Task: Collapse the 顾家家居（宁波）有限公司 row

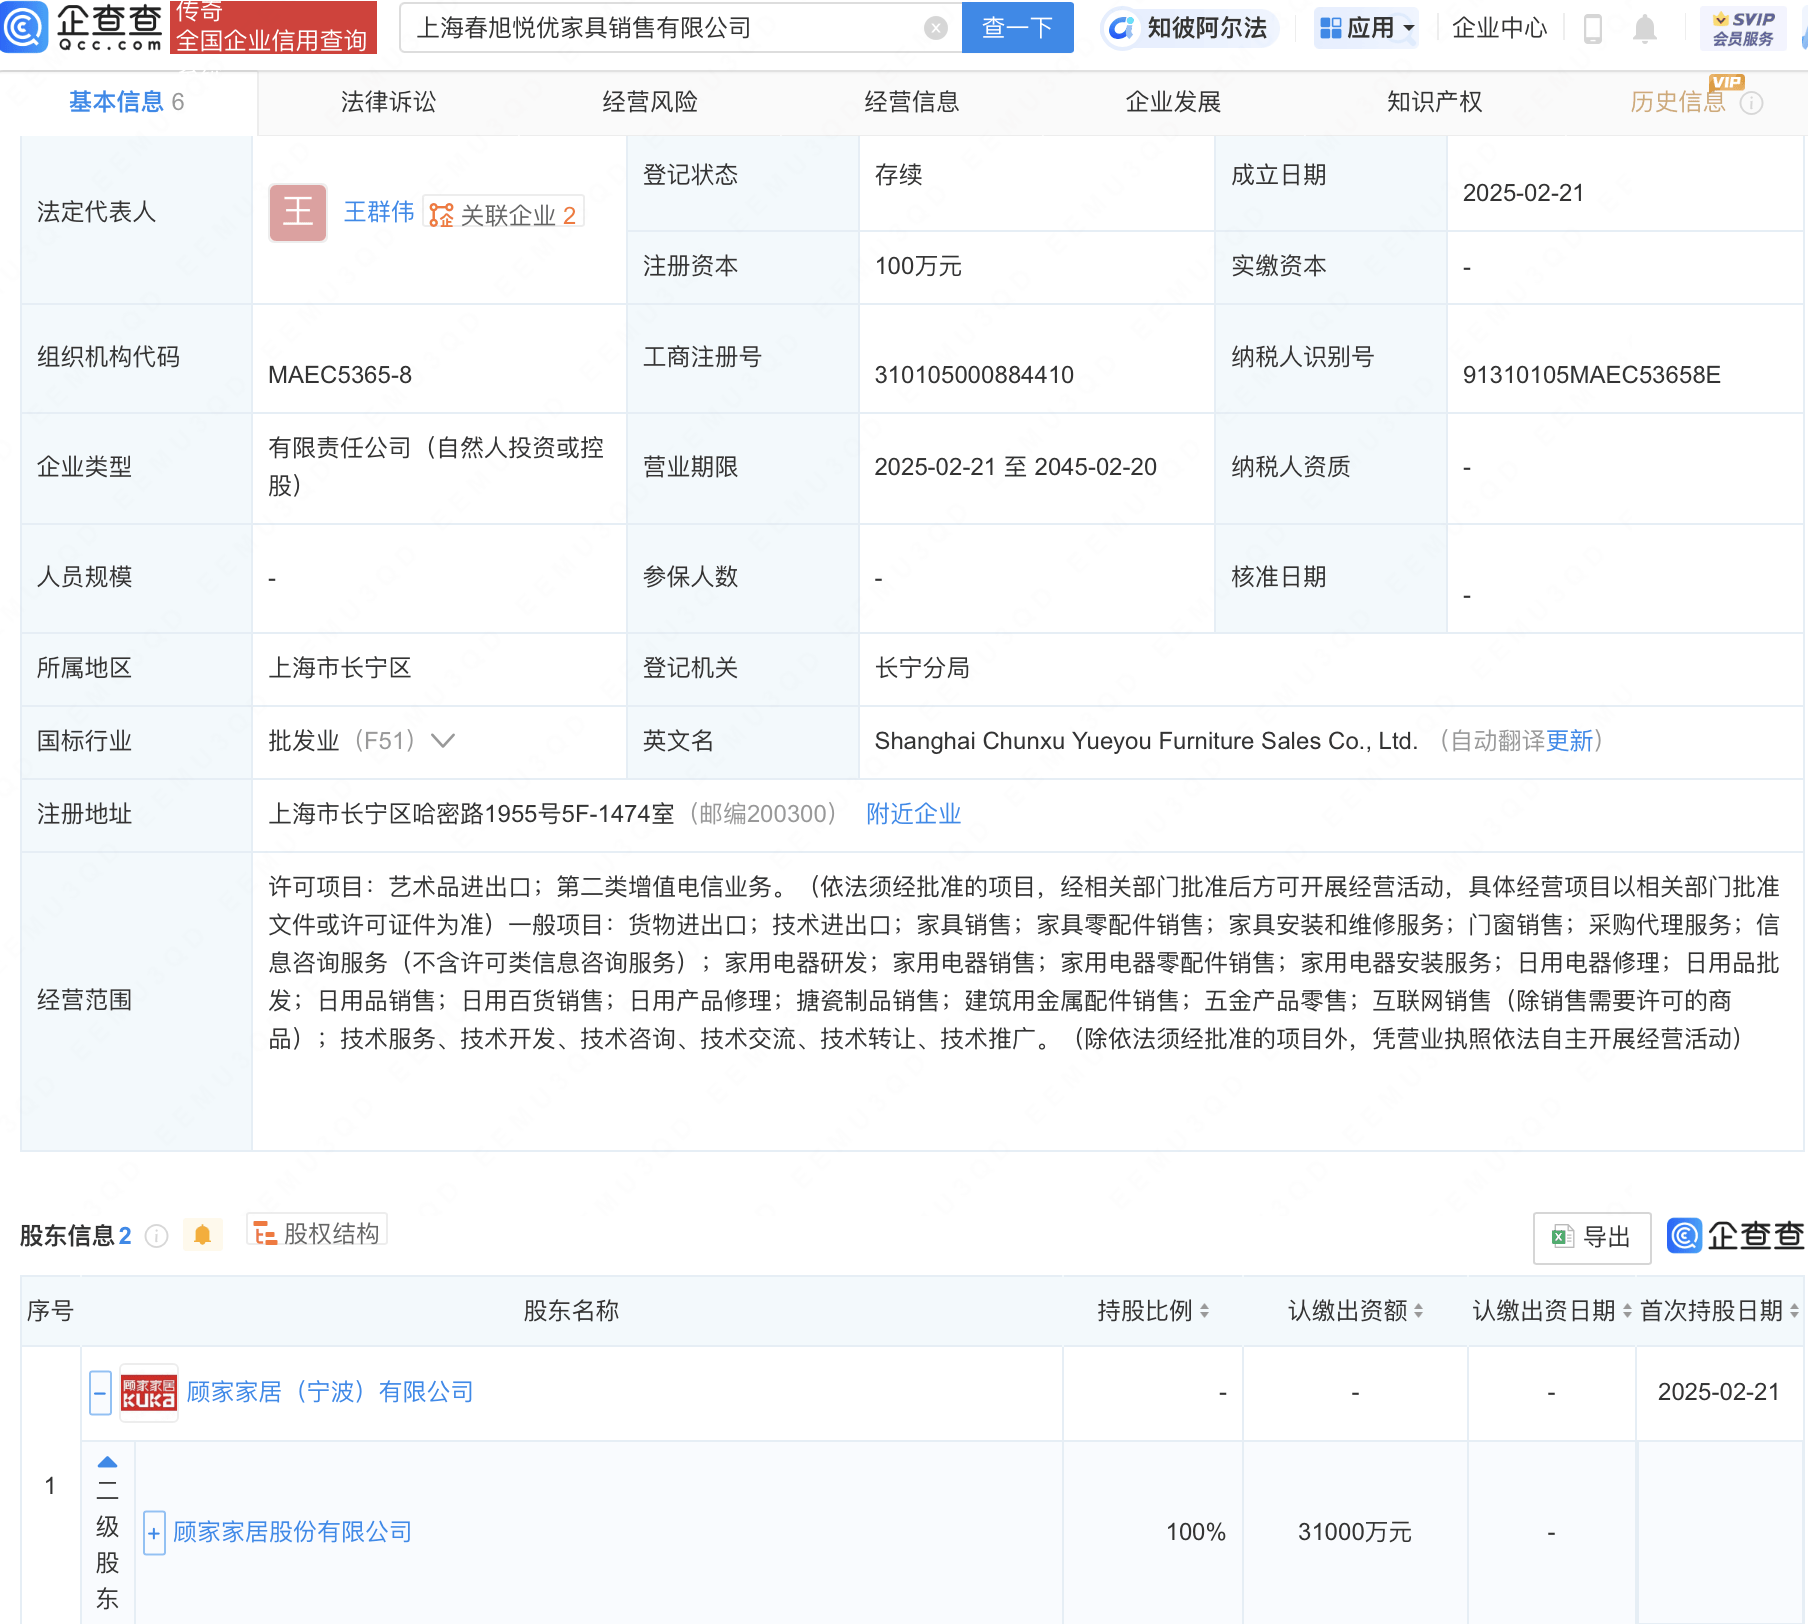Action: (100, 1393)
